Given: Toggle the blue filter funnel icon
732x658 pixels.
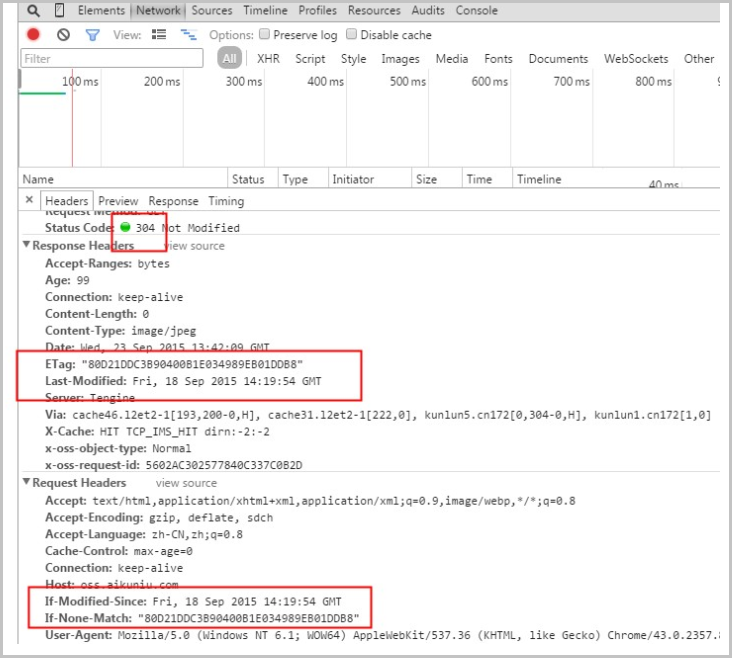Looking at the screenshot, I should point(92,35).
